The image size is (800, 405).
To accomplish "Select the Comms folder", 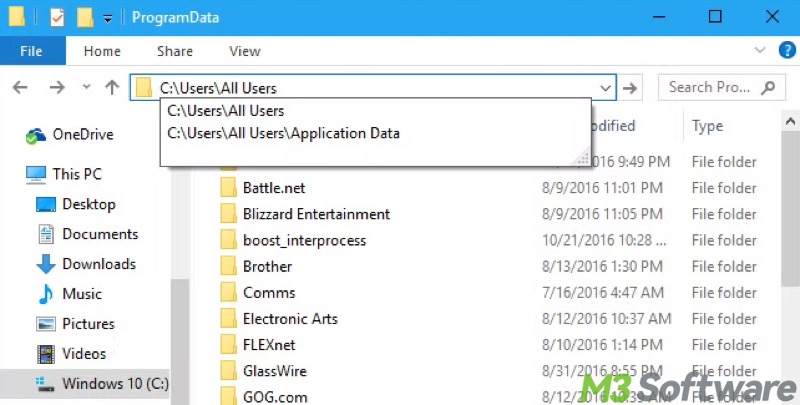I will coord(269,293).
